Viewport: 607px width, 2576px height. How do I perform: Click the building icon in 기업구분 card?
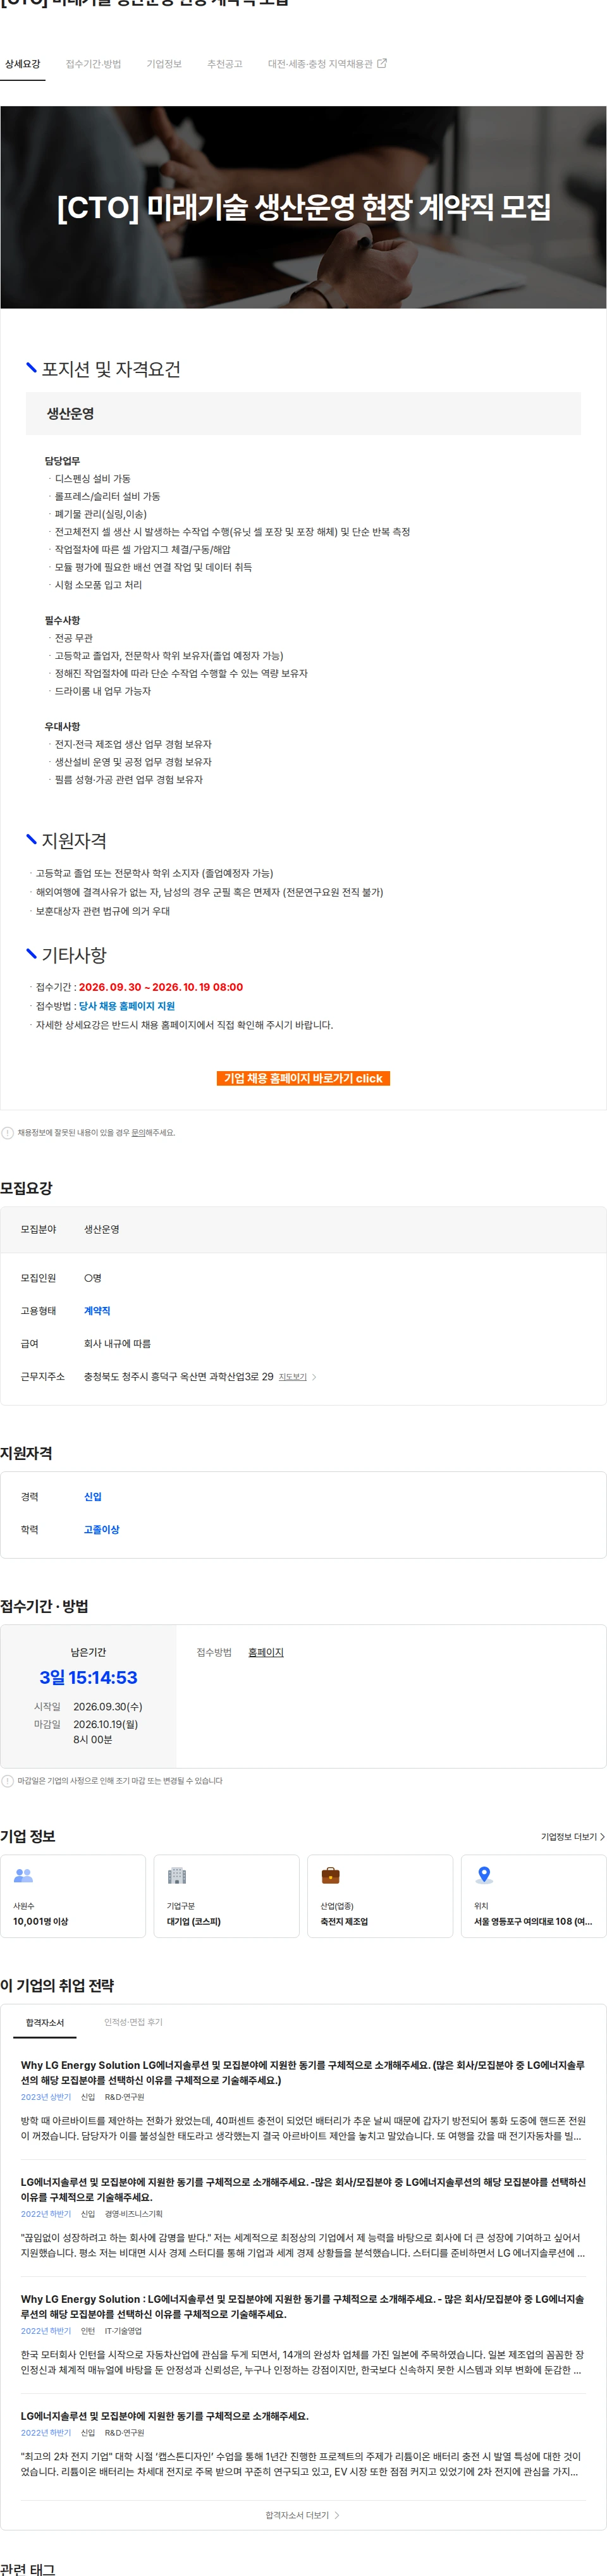(177, 1875)
